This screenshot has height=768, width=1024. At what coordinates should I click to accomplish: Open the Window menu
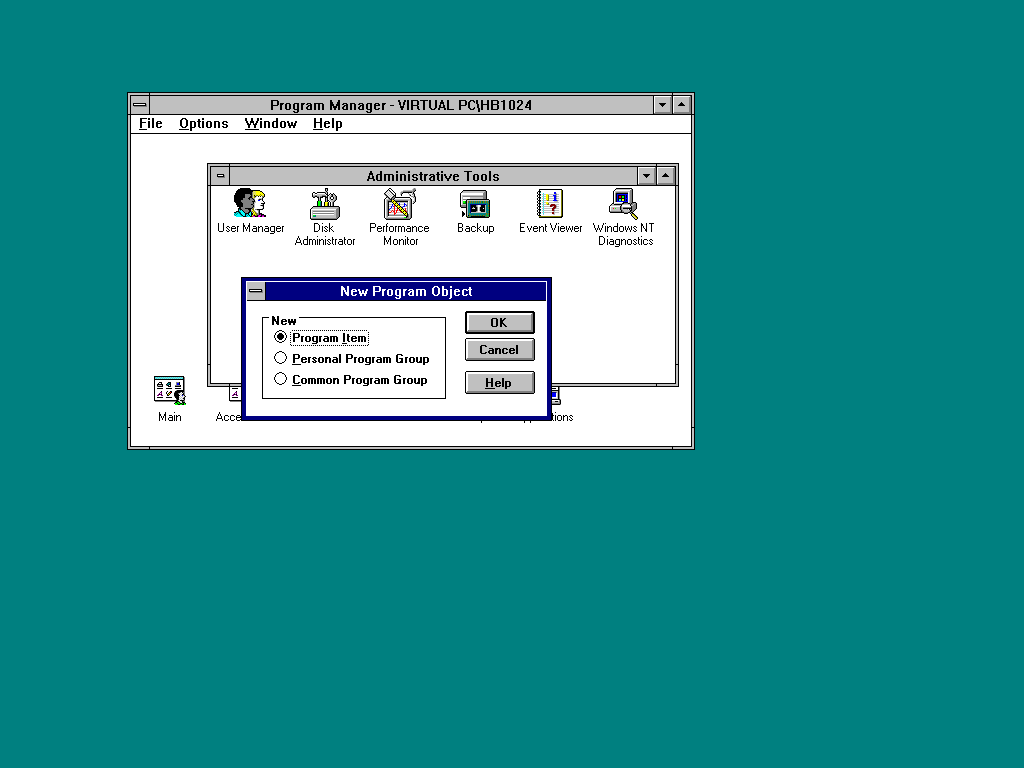point(271,123)
